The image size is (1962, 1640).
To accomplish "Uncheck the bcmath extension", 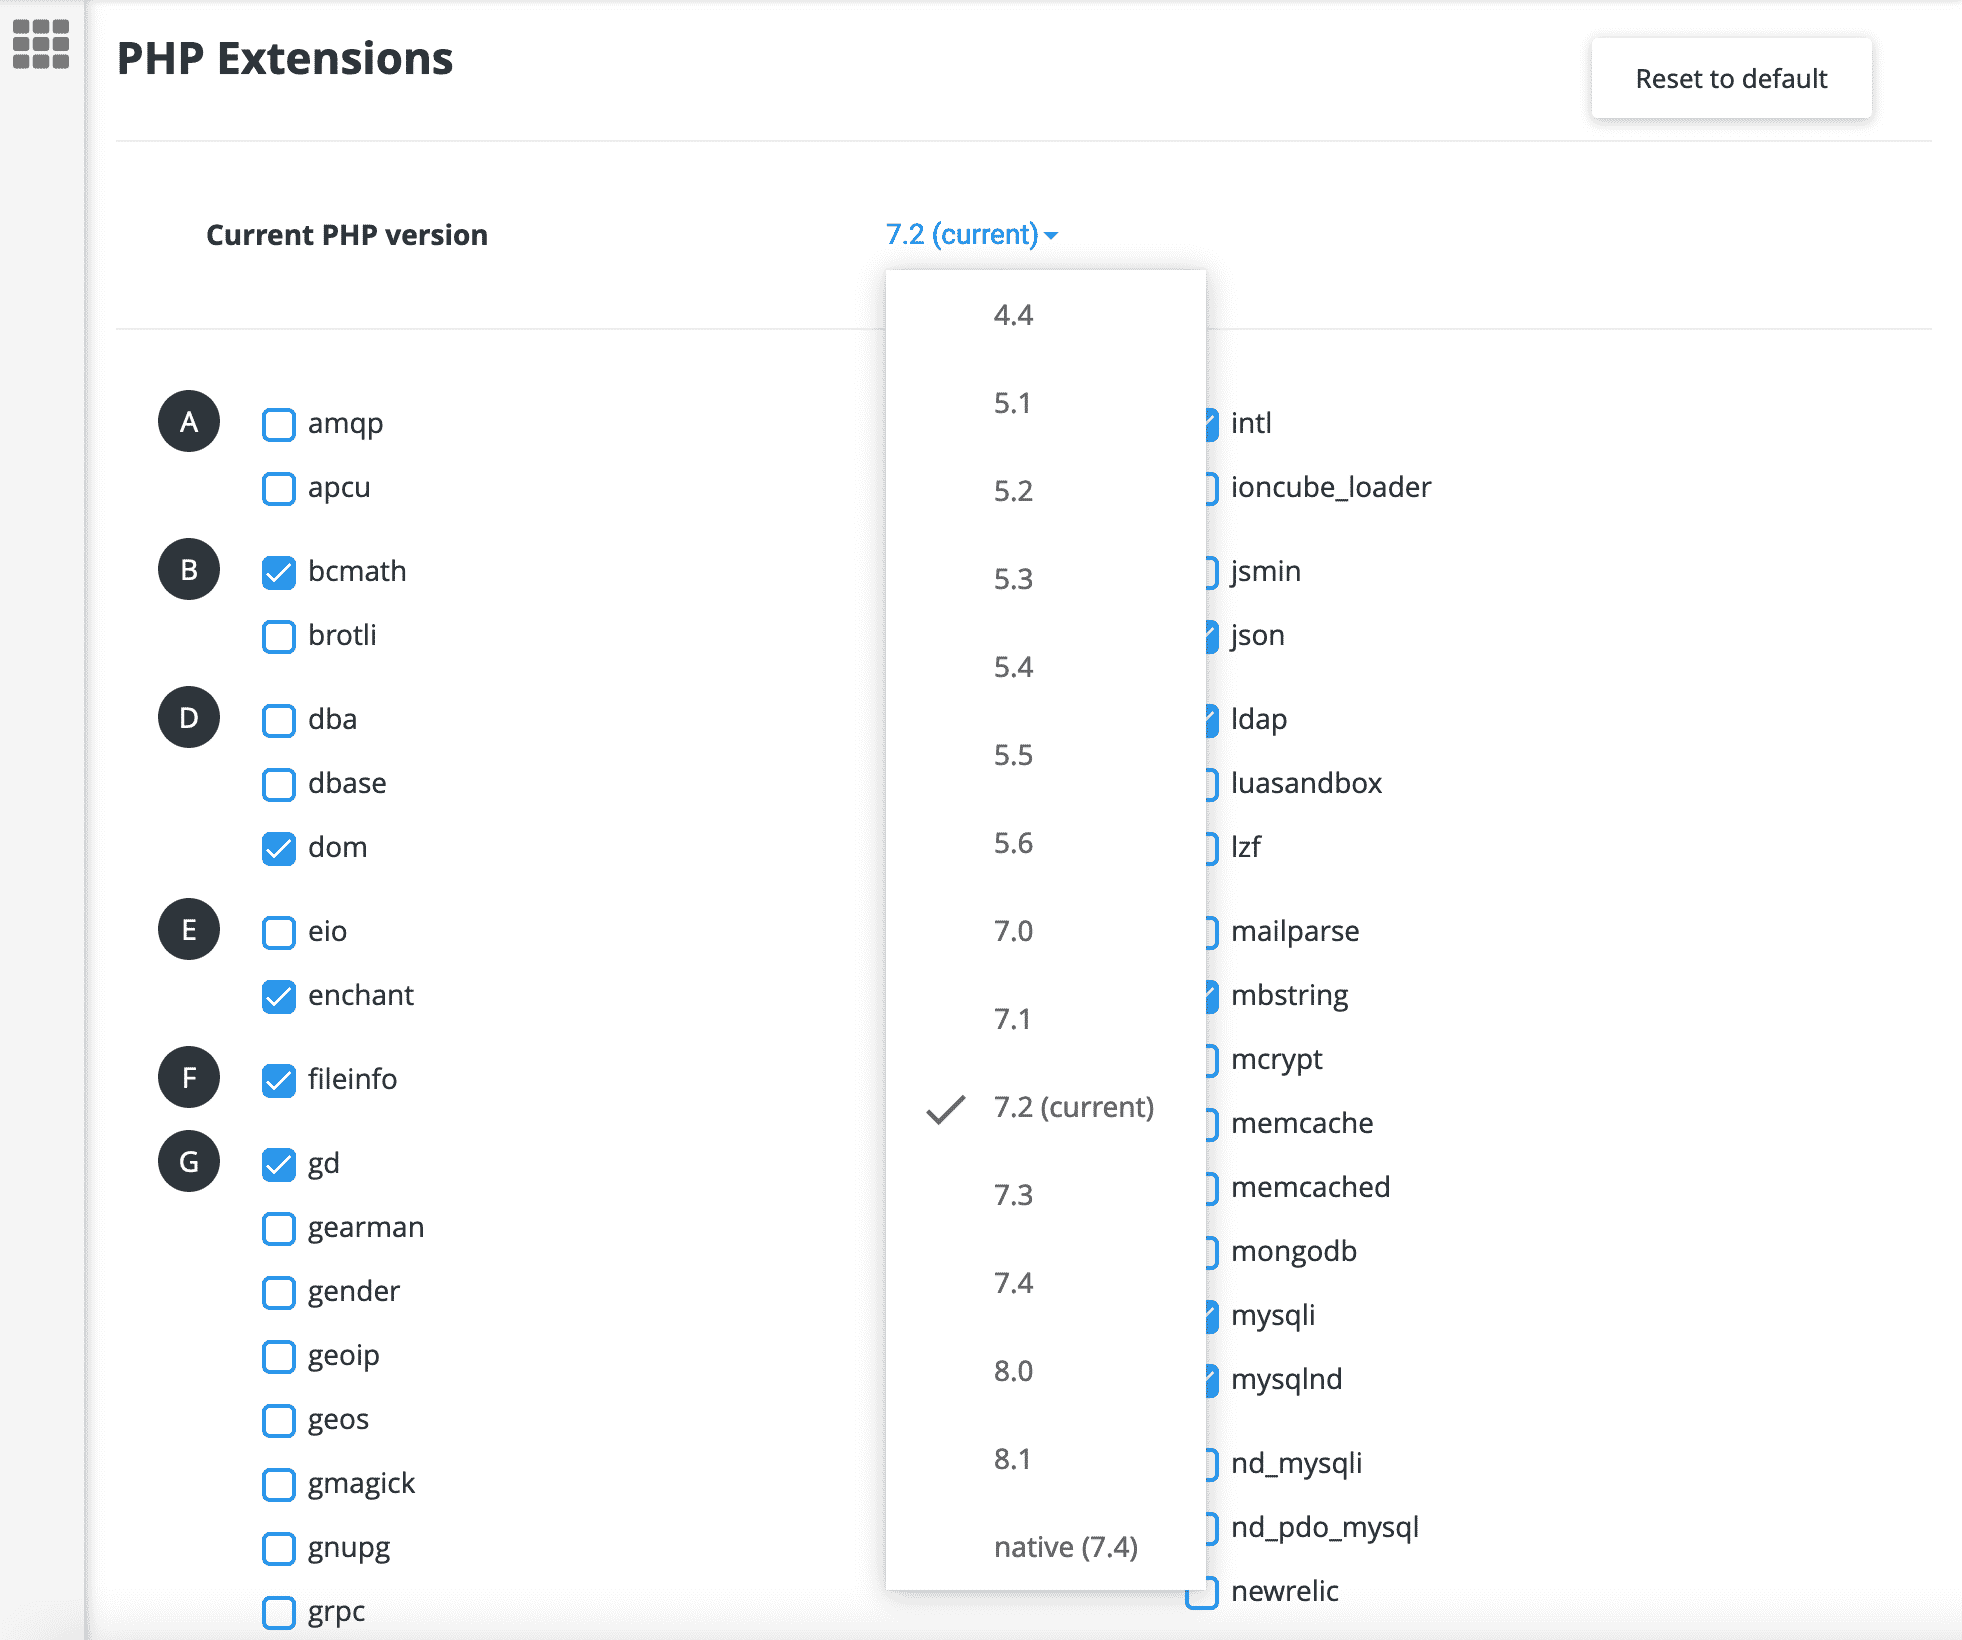I will pos(279,572).
